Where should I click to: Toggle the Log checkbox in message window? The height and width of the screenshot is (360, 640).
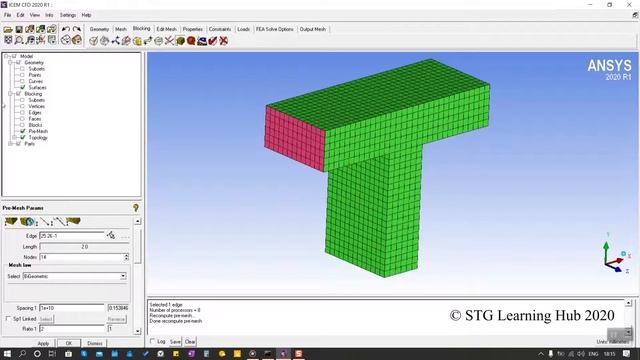(x=153, y=341)
